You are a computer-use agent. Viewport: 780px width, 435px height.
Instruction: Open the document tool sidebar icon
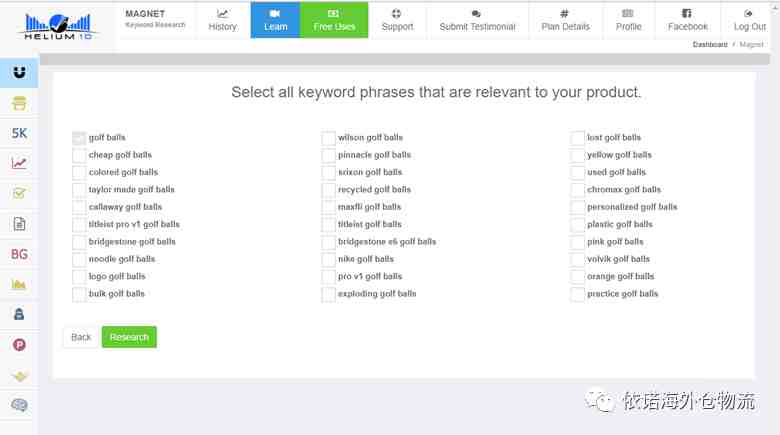[19, 224]
